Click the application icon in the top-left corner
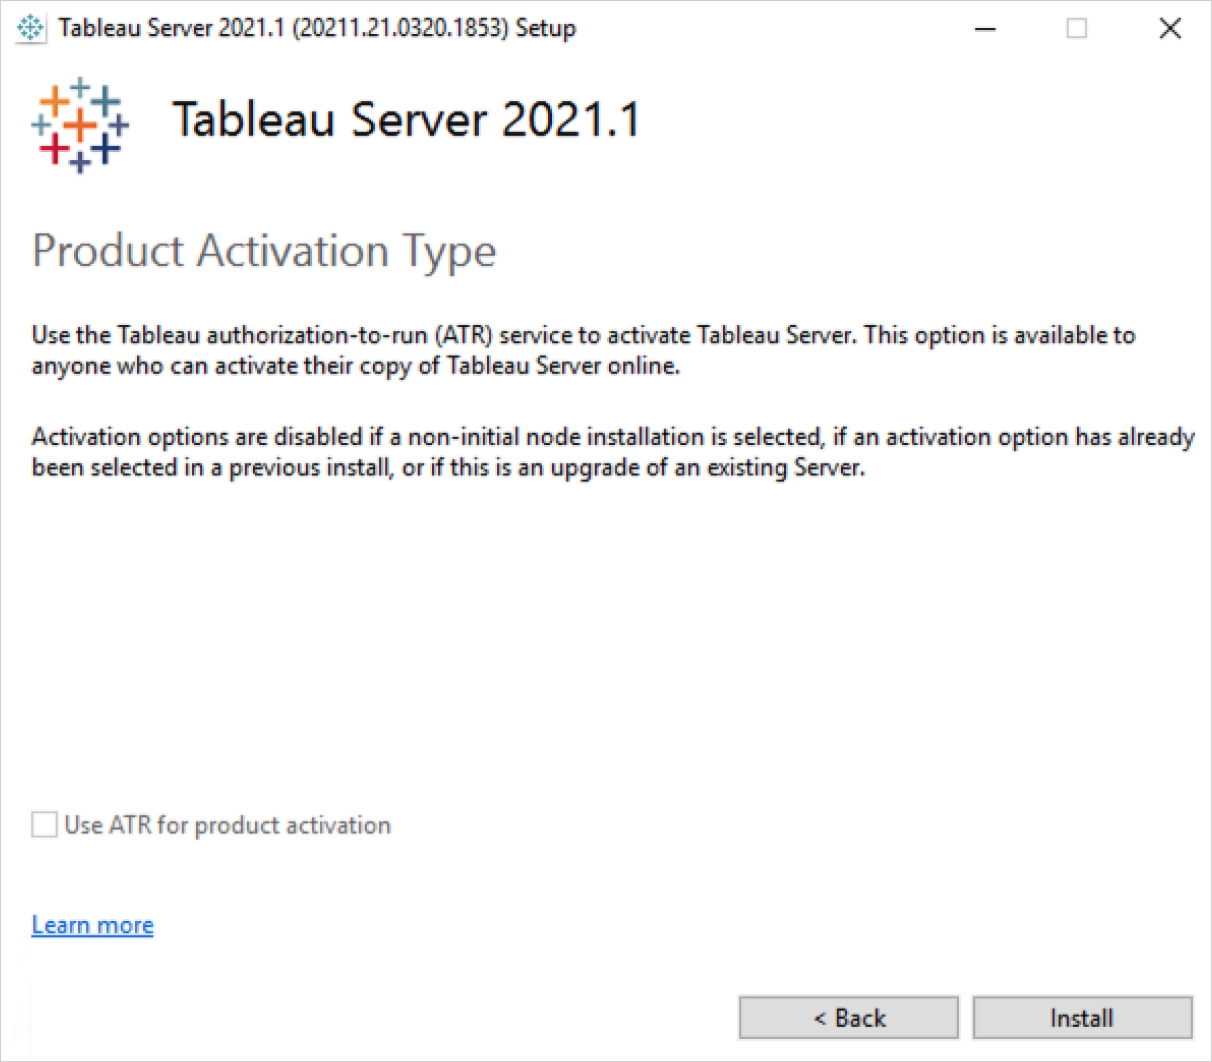Screen dimensions: 1212x1062 (x=30, y=28)
